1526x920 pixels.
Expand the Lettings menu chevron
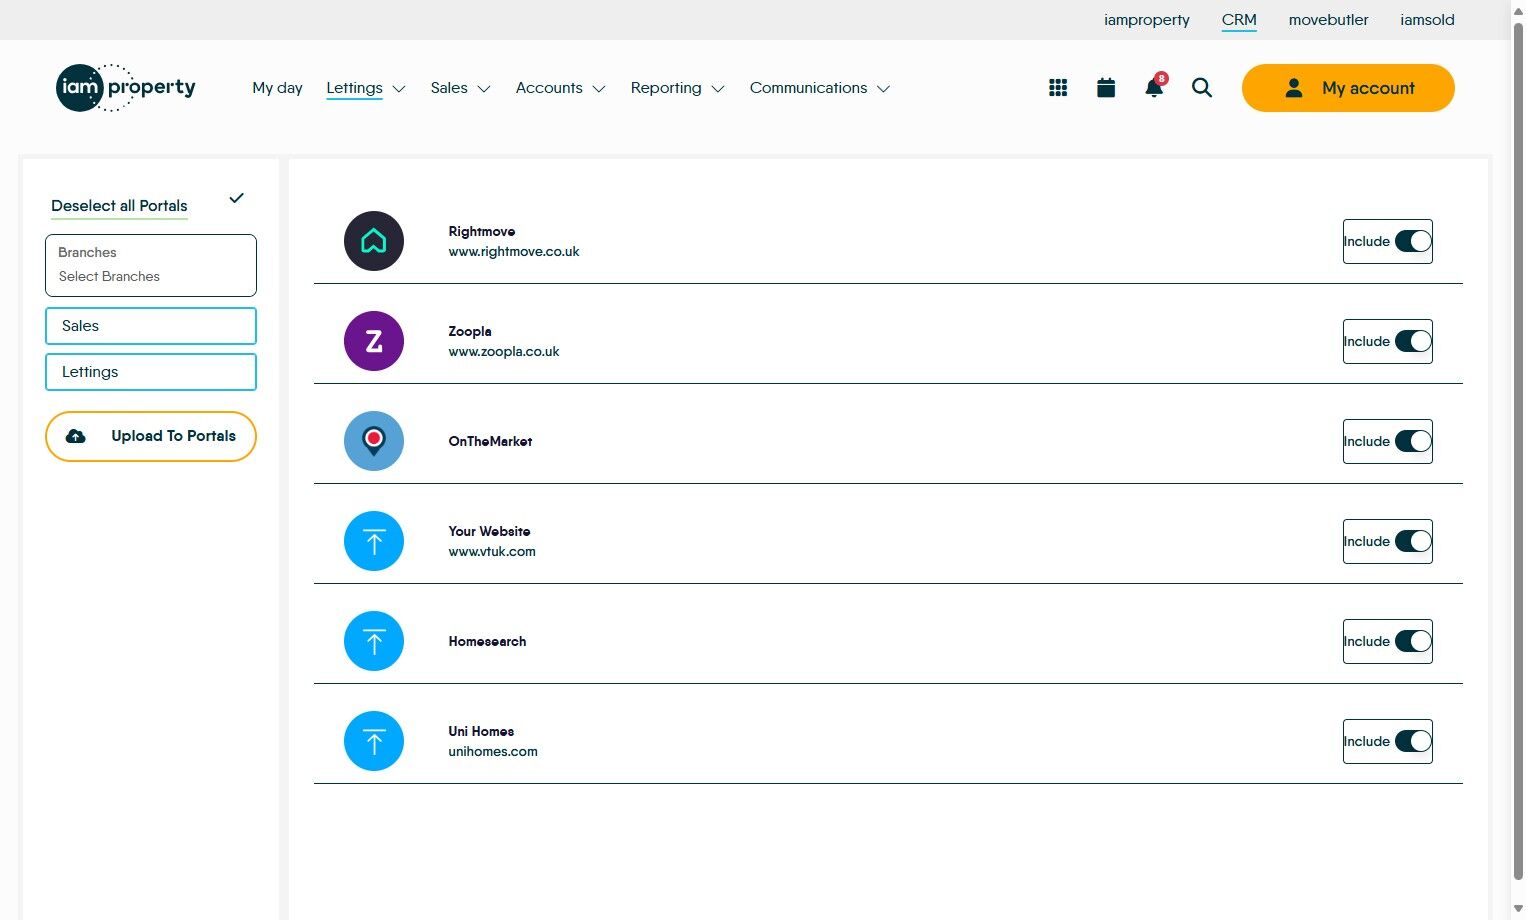click(x=399, y=89)
